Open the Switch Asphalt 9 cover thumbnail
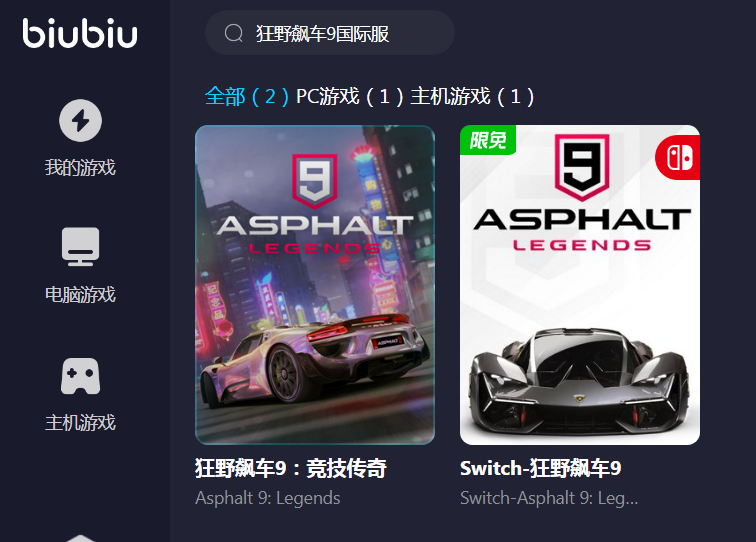Viewport: 756px width, 542px height. (580, 285)
